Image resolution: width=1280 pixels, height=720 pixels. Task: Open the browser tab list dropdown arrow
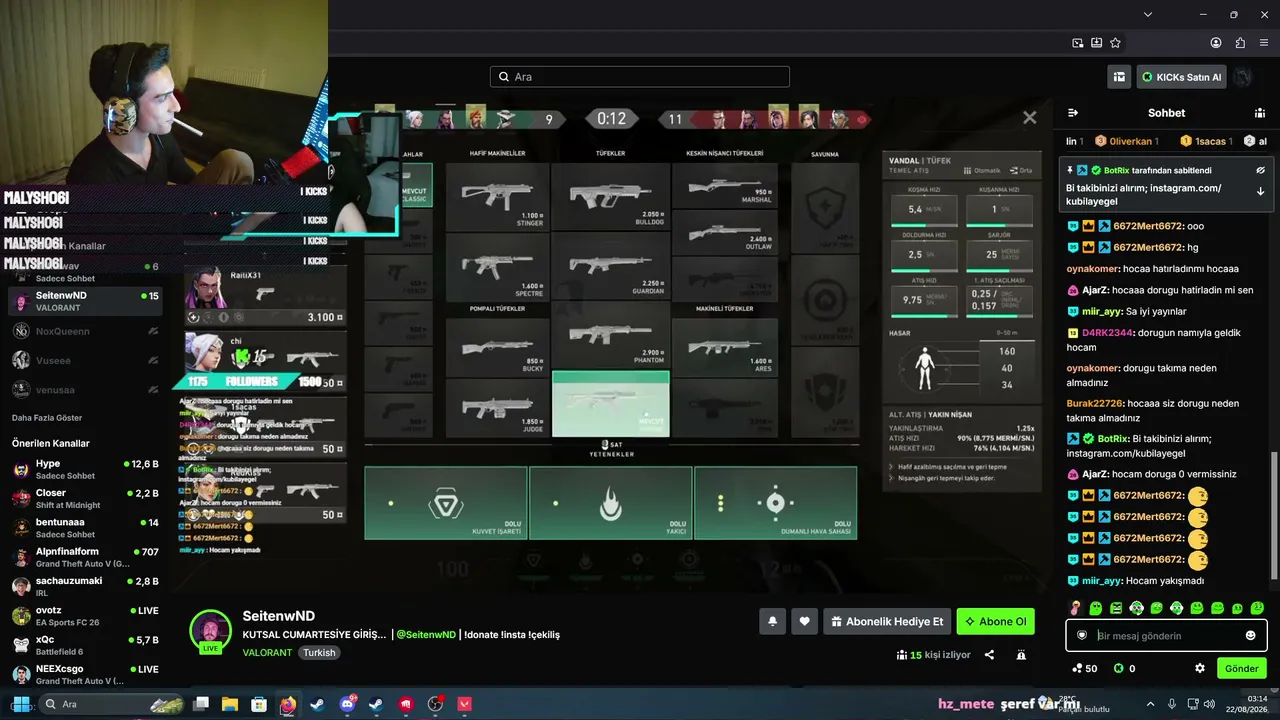tap(1148, 14)
